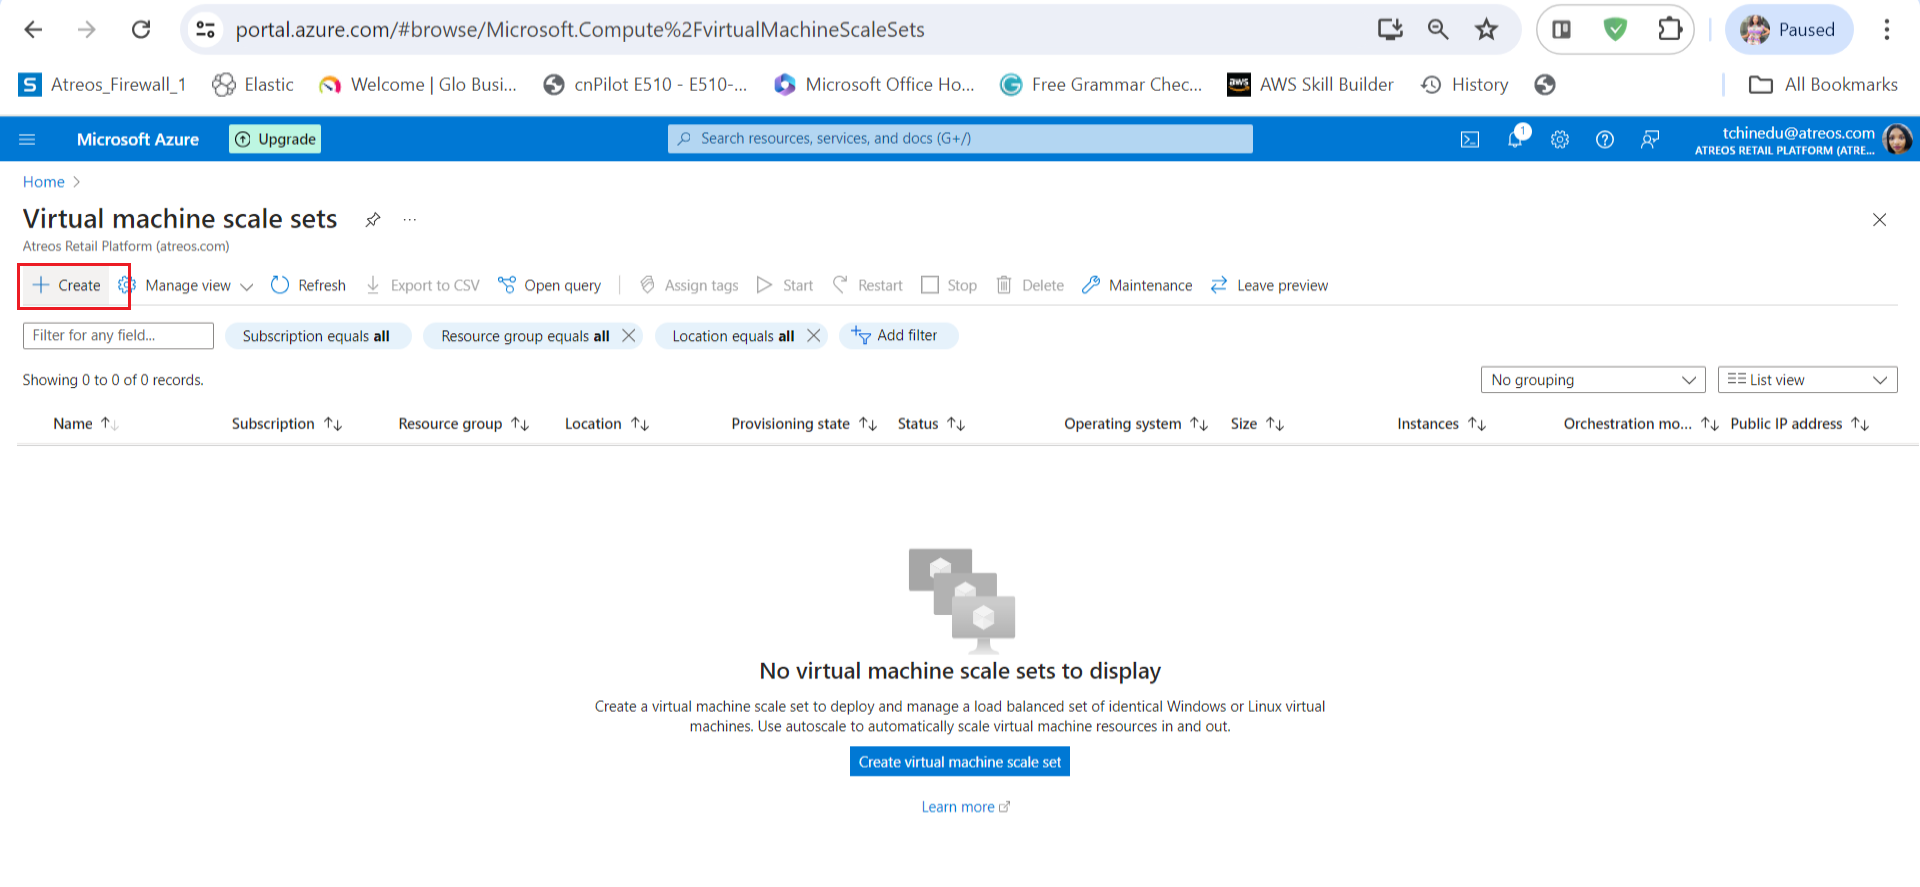This screenshot has height=887, width=1920.
Task: Click Create virtual machine scale set button
Action: coord(960,762)
